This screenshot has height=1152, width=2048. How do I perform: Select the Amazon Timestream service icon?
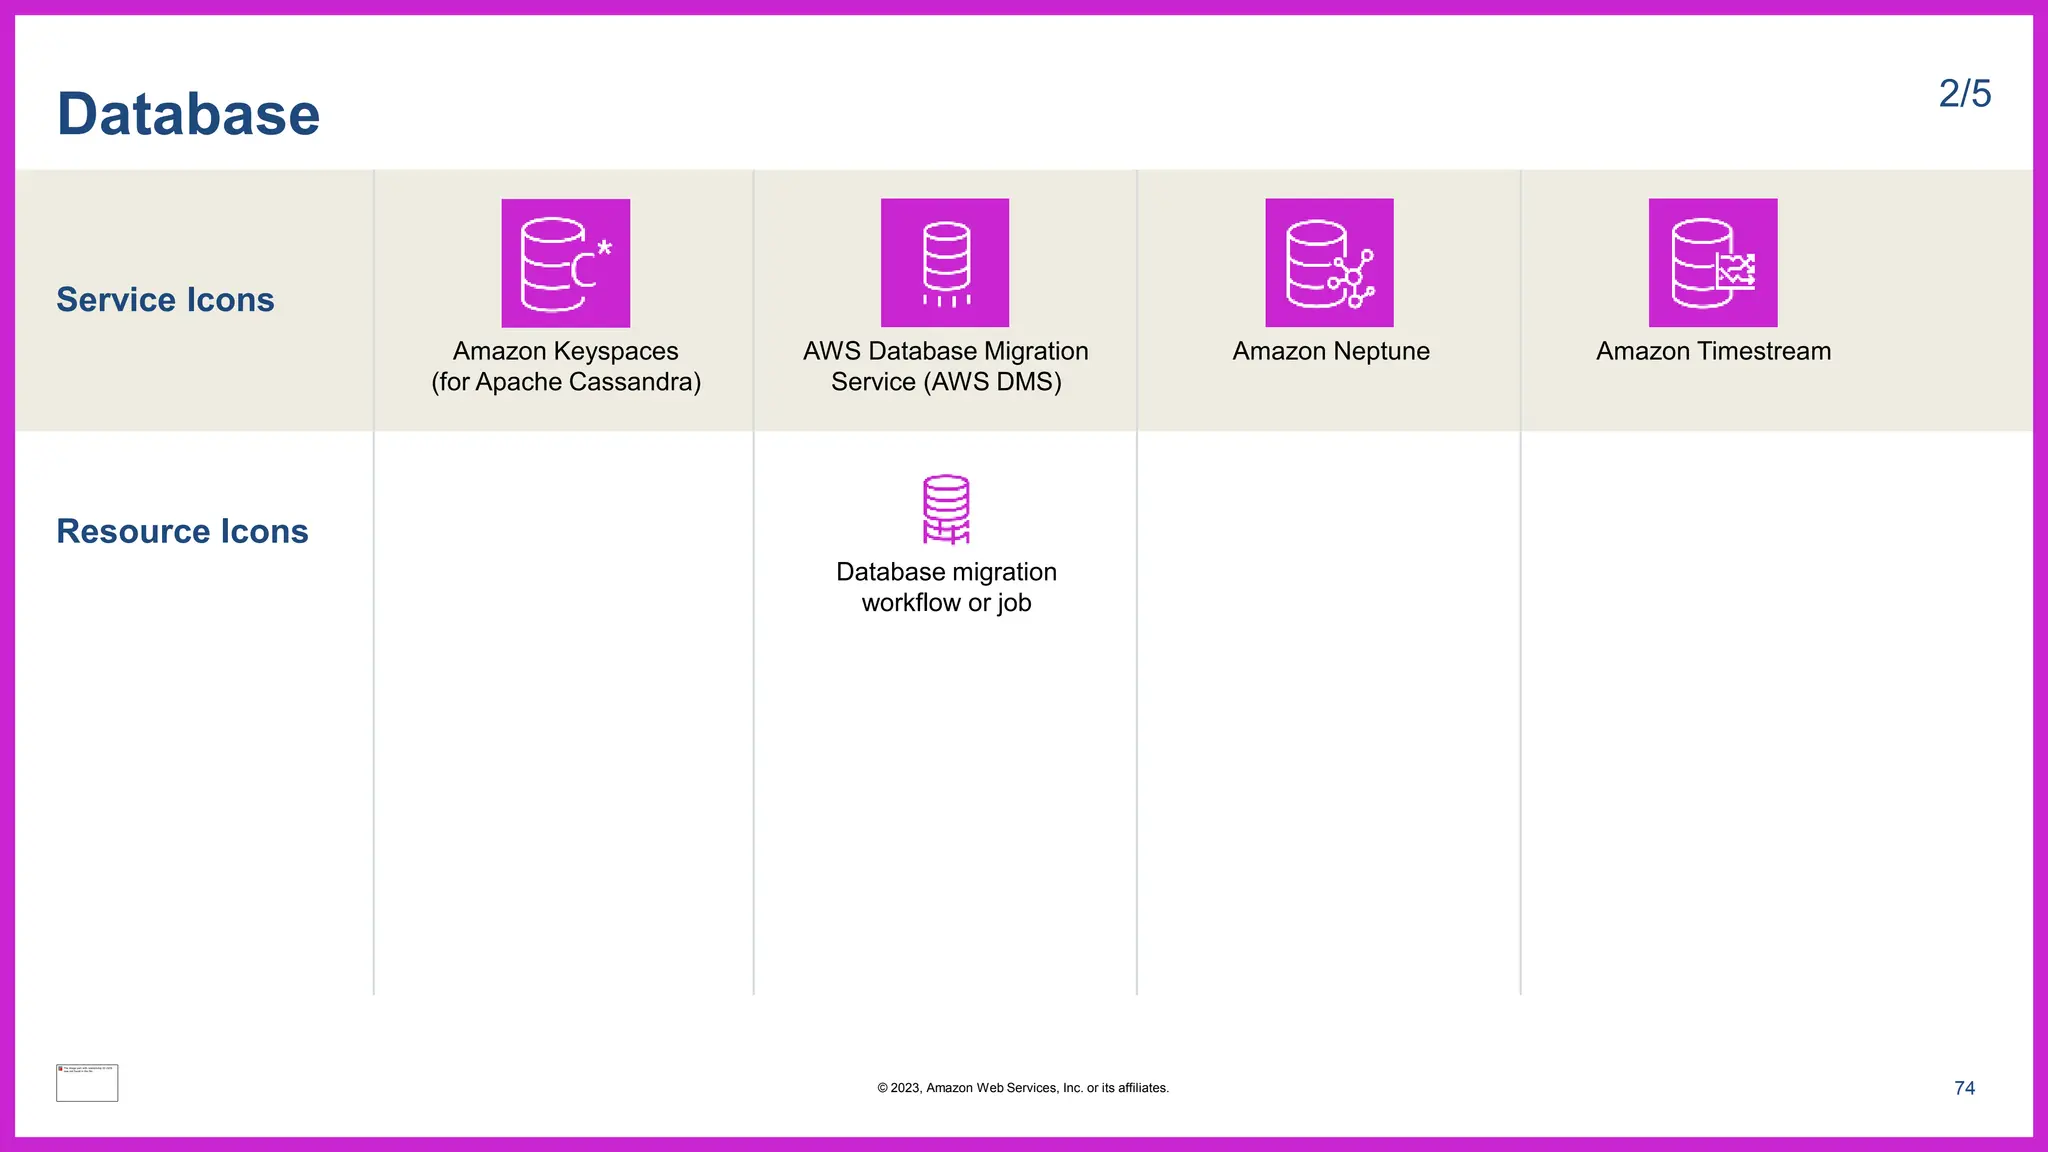coord(1713,263)
